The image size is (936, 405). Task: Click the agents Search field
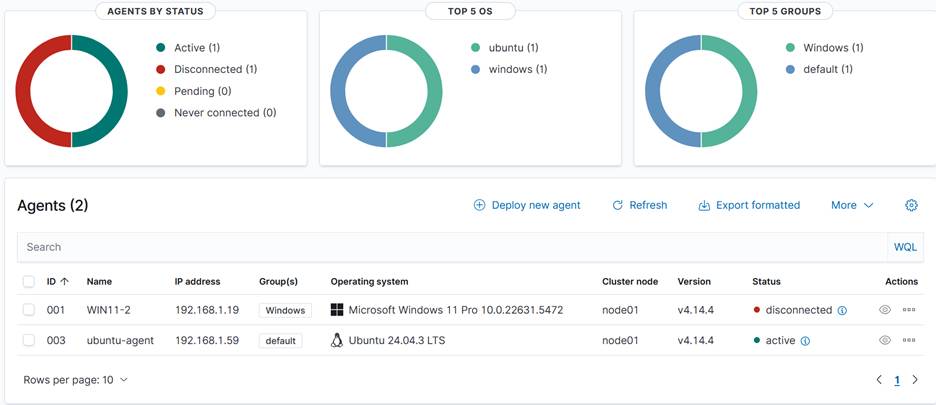(450, 247)
